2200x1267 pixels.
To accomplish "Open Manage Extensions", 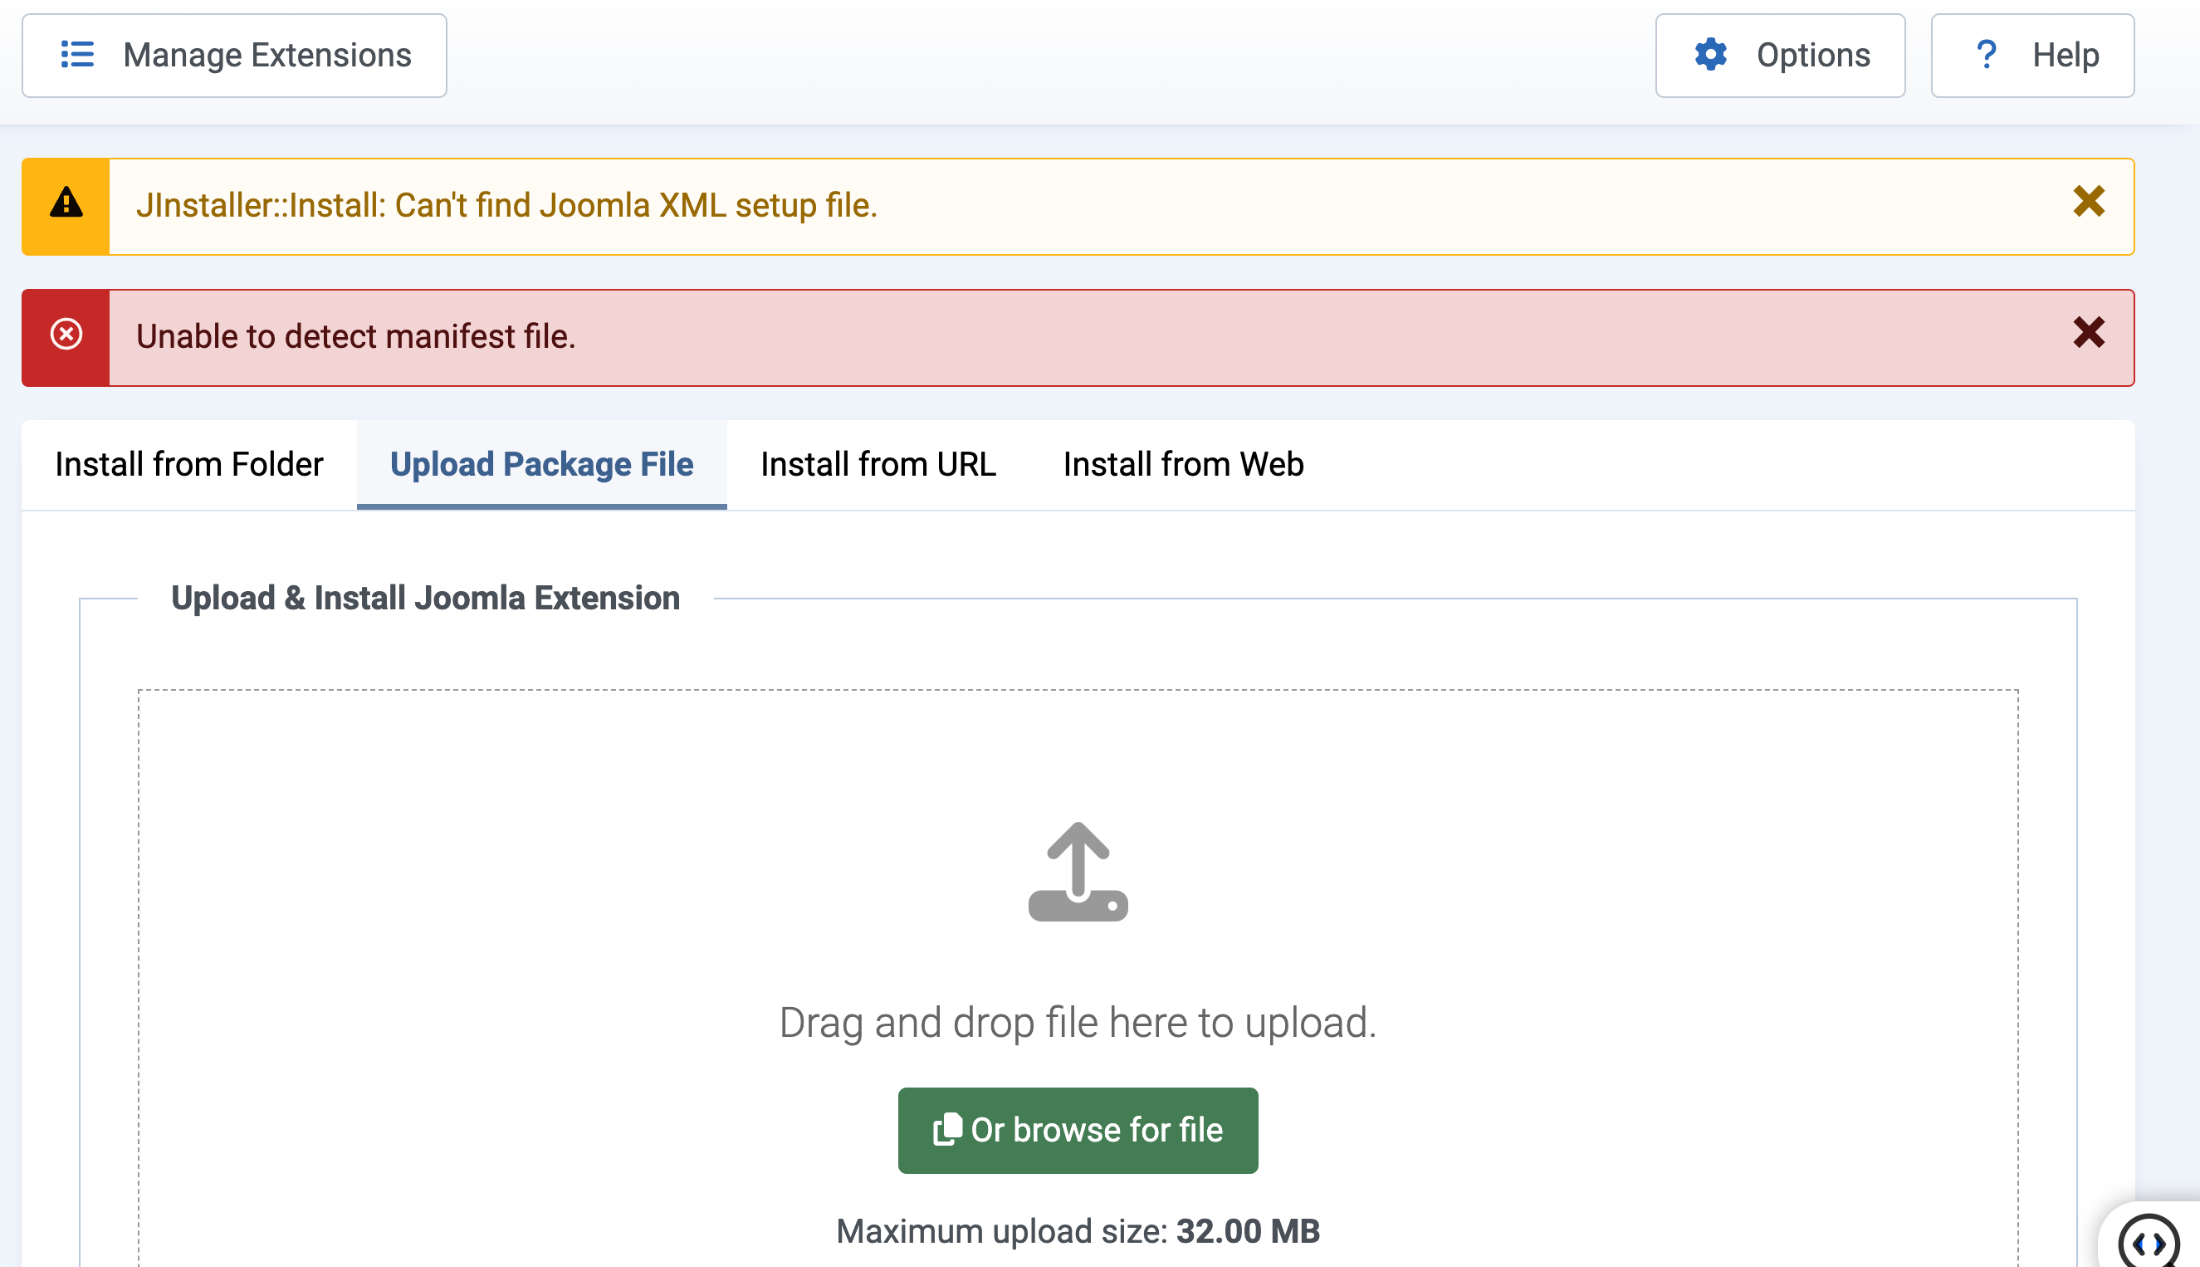I will [x=234, y=56].
